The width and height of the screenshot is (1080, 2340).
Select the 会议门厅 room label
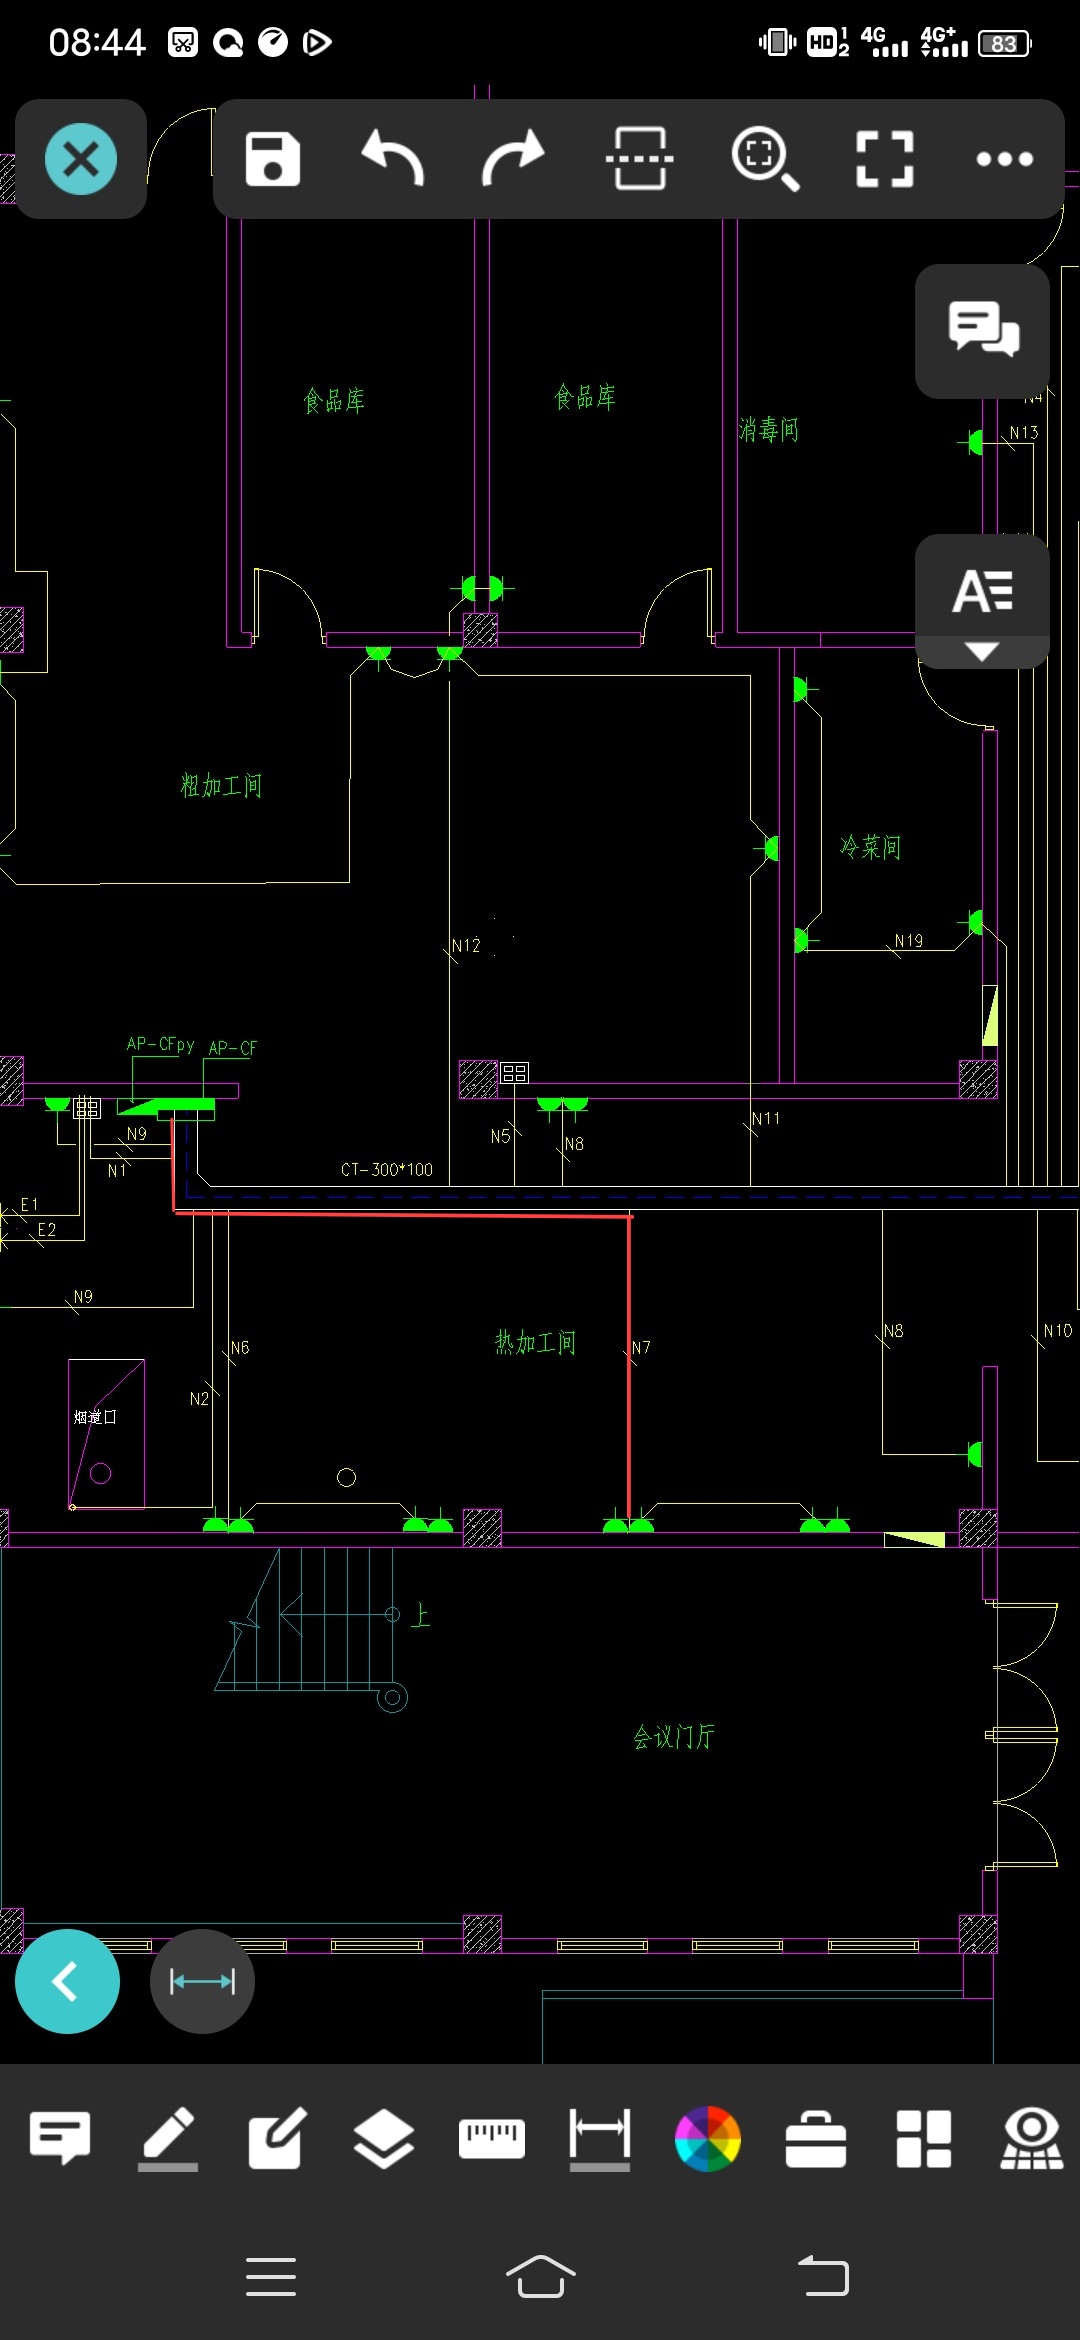[x=674, y=1737]
